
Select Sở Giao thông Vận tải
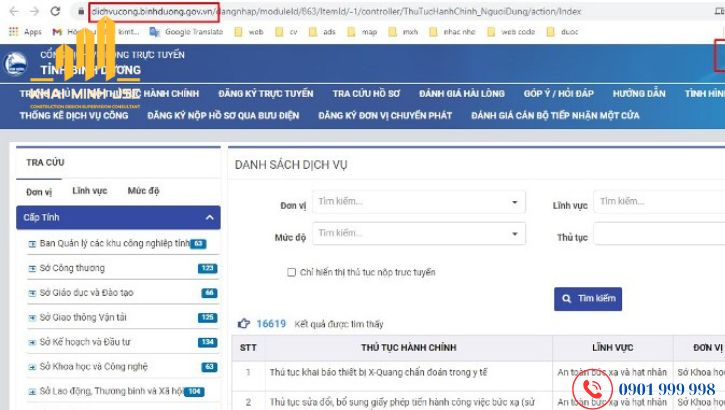coord(83,318)
